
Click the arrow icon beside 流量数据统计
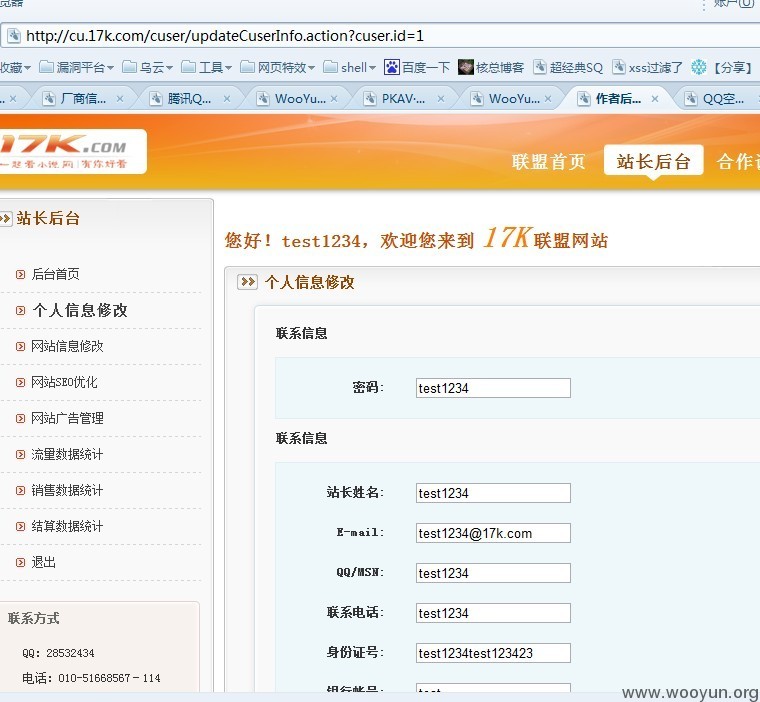20,455
